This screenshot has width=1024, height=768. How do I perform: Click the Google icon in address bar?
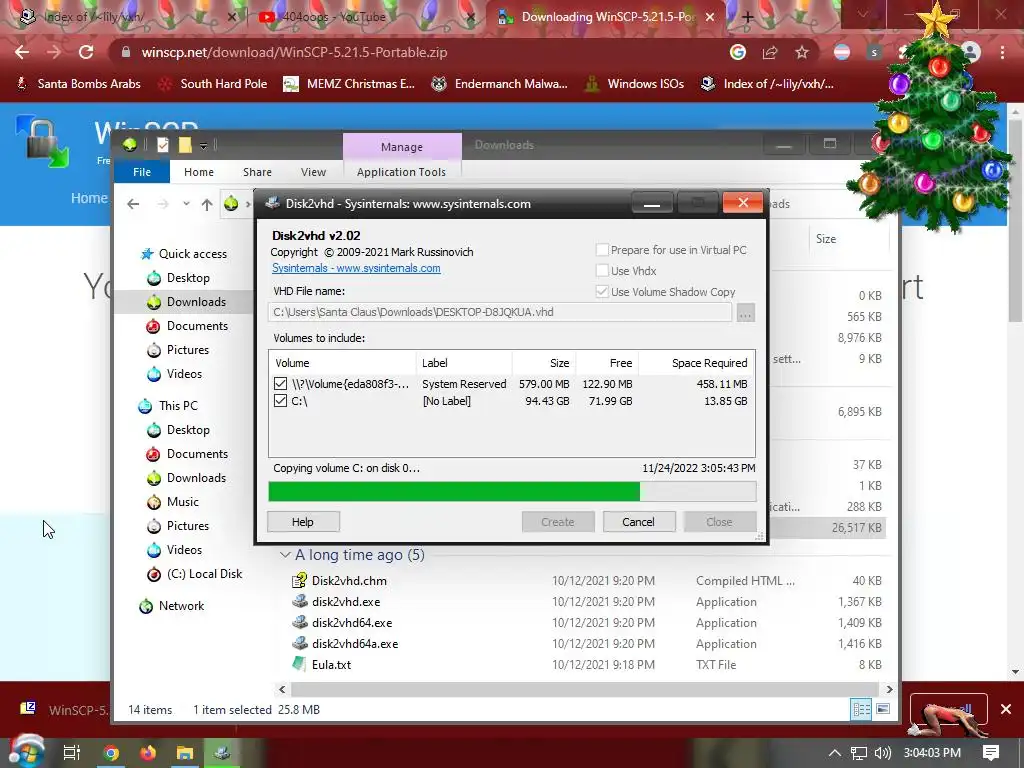tap(738, 52)
